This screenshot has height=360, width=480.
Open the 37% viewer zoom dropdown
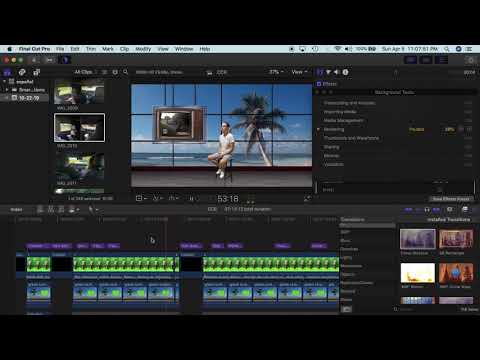pyautogui.click(x=276, y=72)
